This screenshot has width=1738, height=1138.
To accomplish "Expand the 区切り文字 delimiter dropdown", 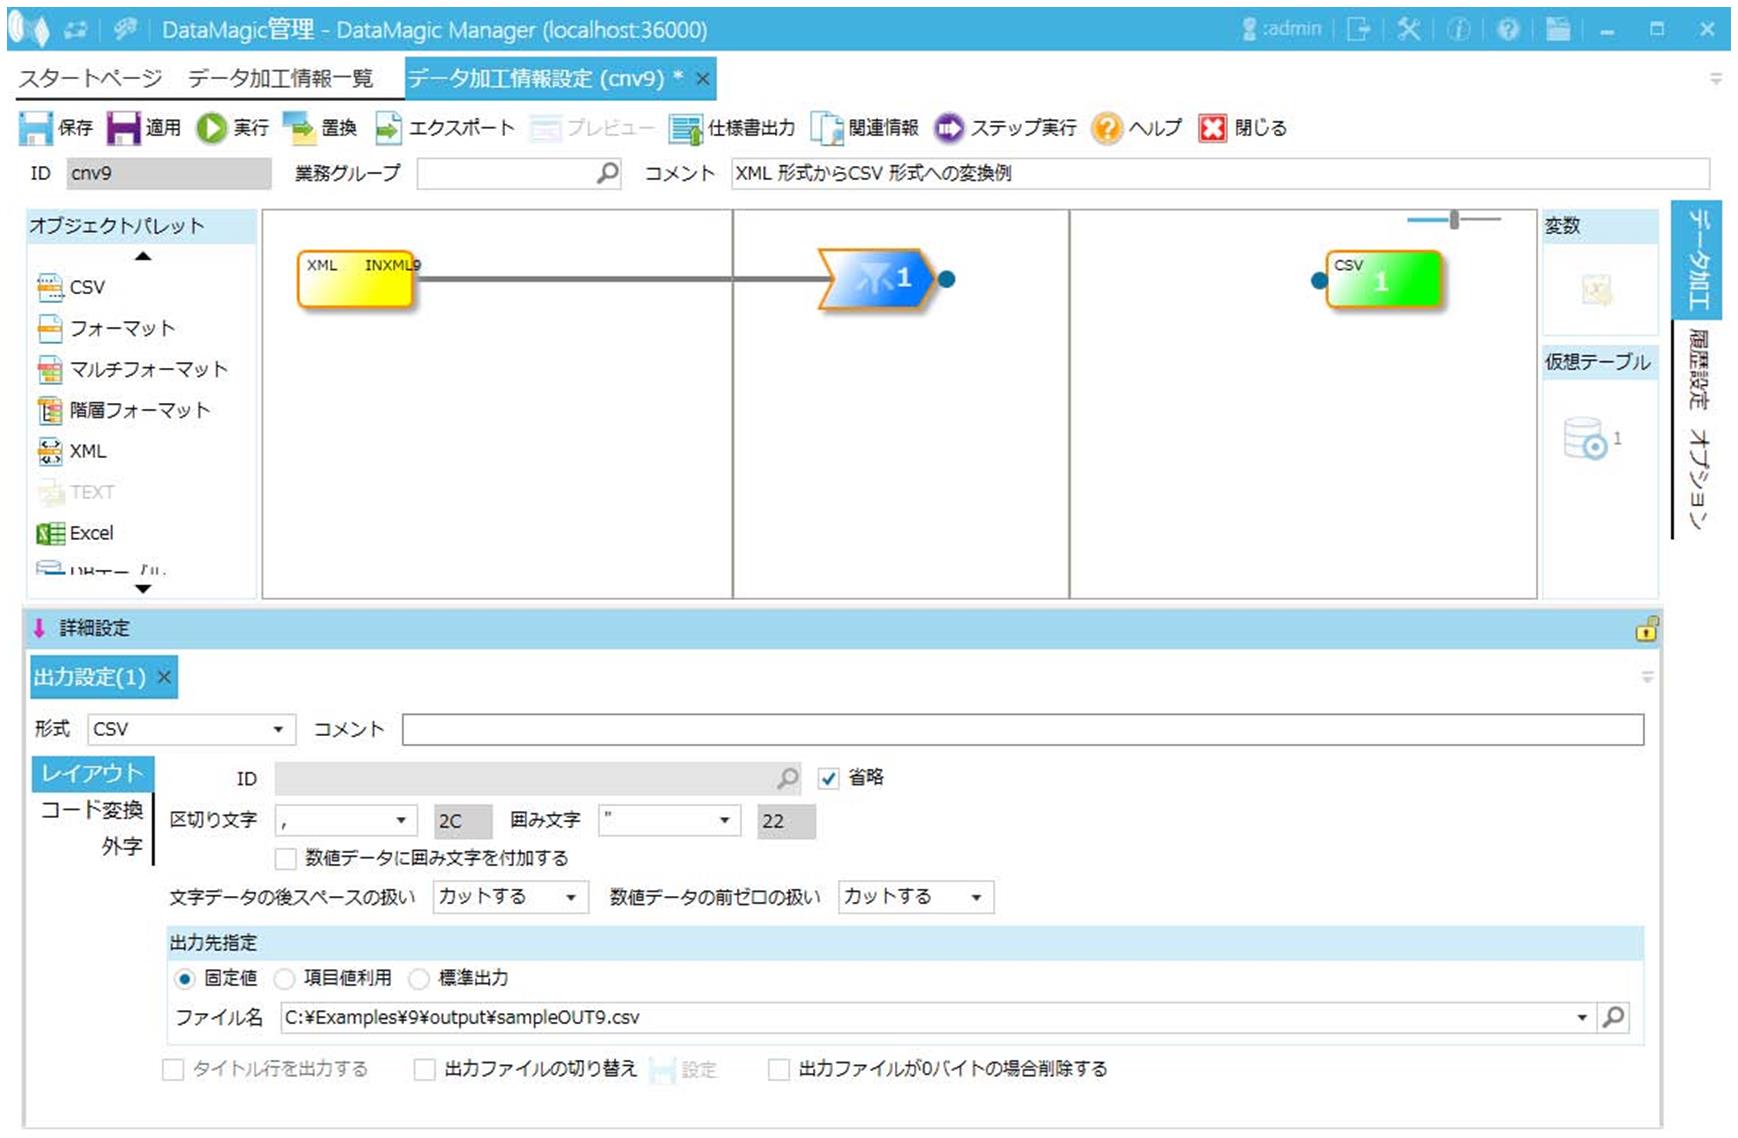I will click(401, 821).
